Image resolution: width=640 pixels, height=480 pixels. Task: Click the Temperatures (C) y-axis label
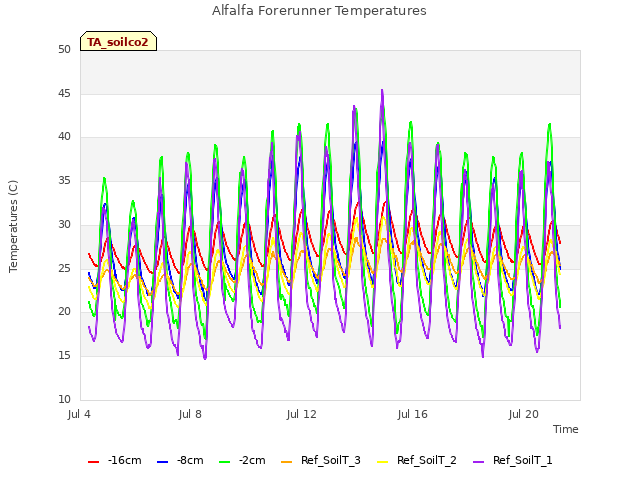tap(13, 226)
